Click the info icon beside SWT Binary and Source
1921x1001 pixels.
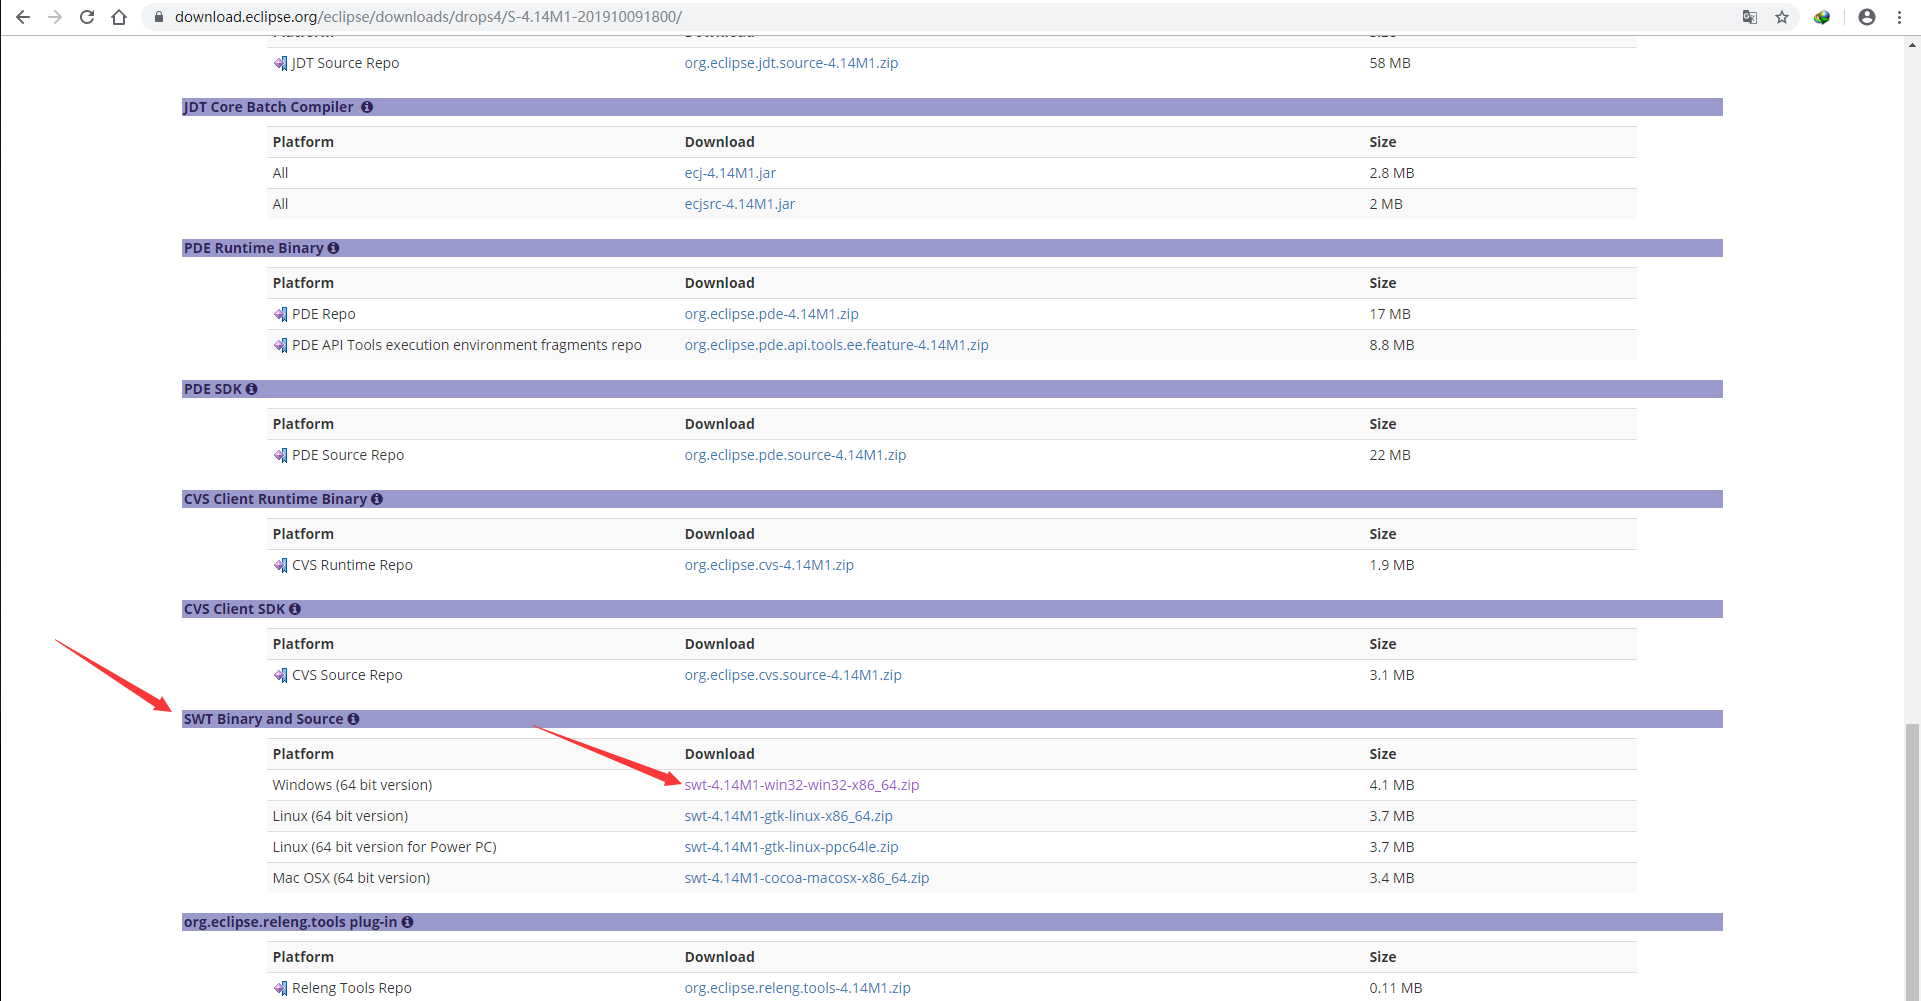[355, 718]
